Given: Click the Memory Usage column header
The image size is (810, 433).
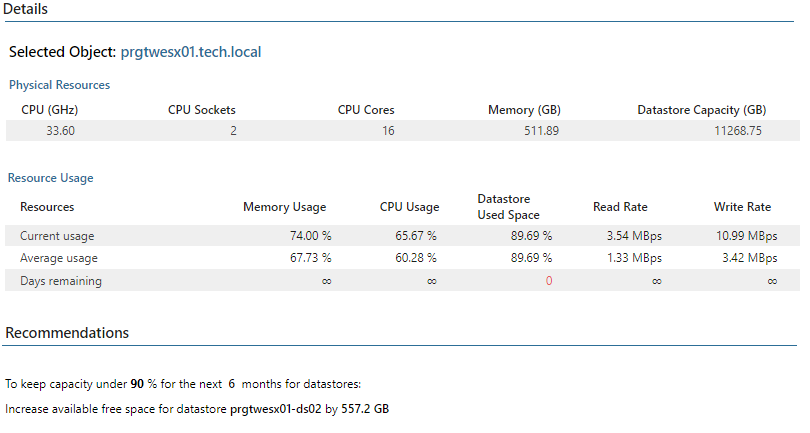Looking at the screenshot, I should [285, 207].
